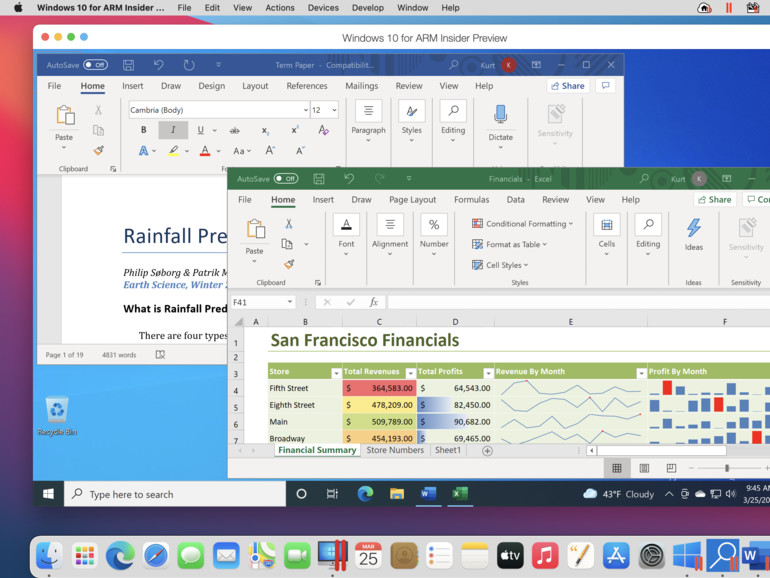Pick text highlight color in Word

(x=173, y=151)
